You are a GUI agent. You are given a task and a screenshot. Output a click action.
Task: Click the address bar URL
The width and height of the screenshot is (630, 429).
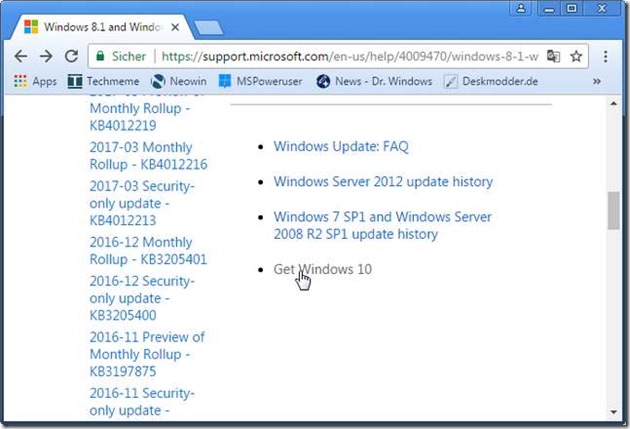click(x=350, y=56)
